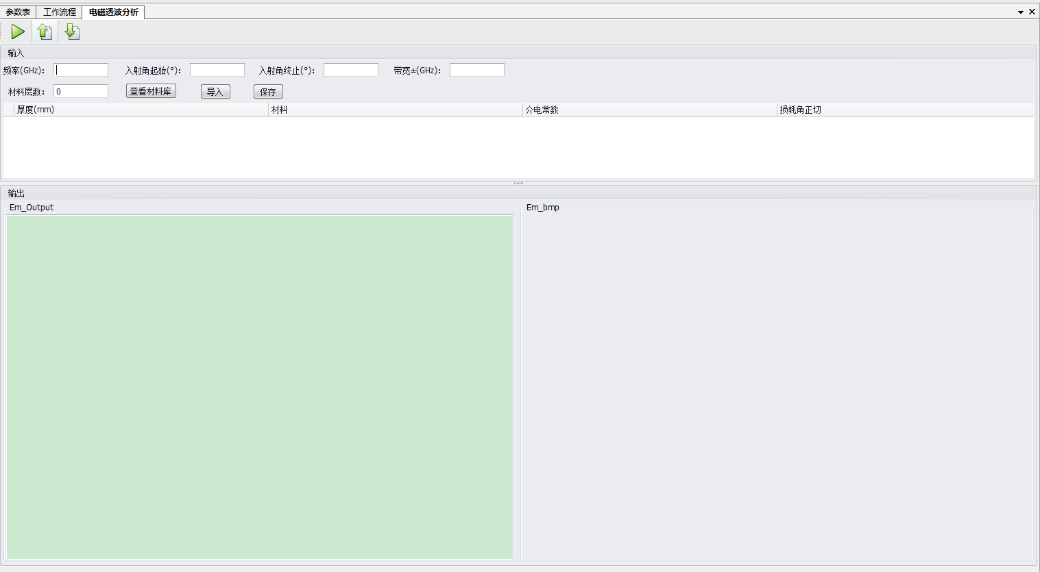Click the 入射角终止 input box
Screen dimensions: 1040x572
(x=351, y=70)
